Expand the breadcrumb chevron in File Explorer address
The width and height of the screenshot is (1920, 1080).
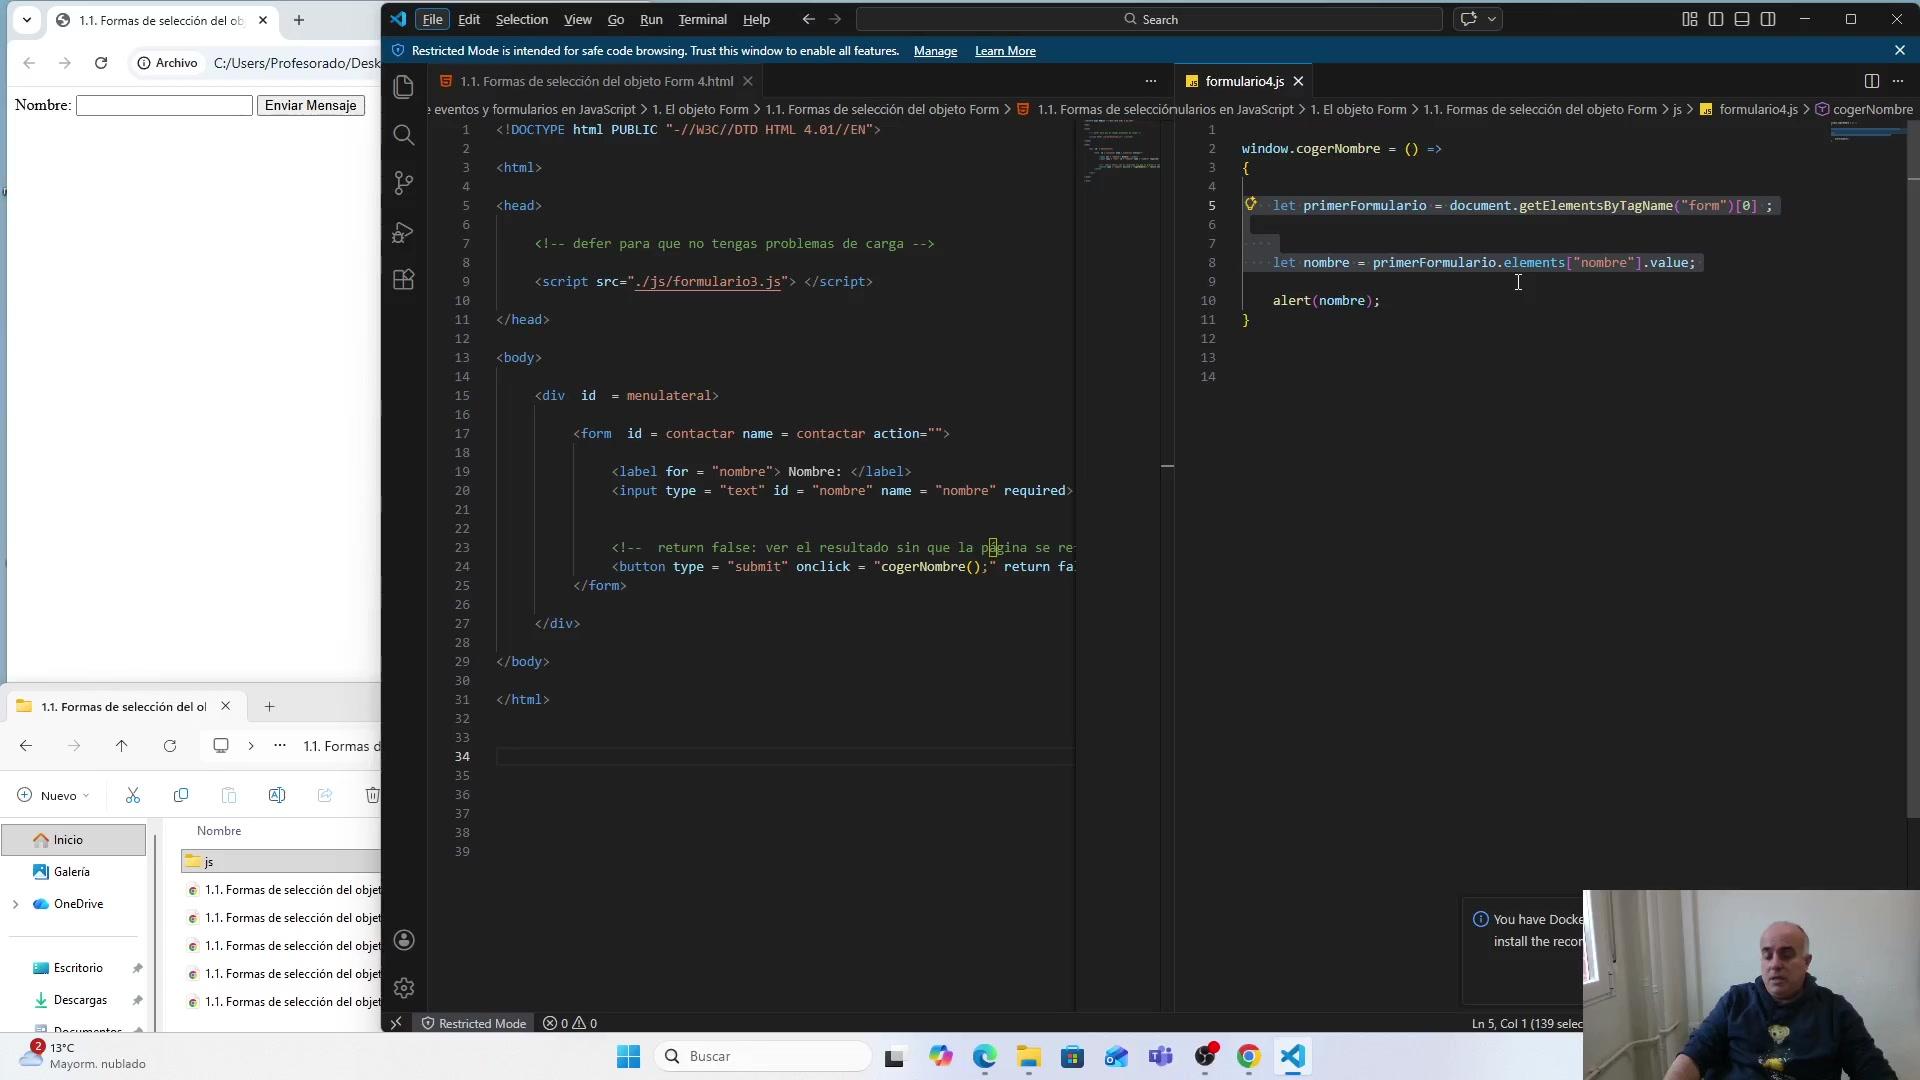251,746
